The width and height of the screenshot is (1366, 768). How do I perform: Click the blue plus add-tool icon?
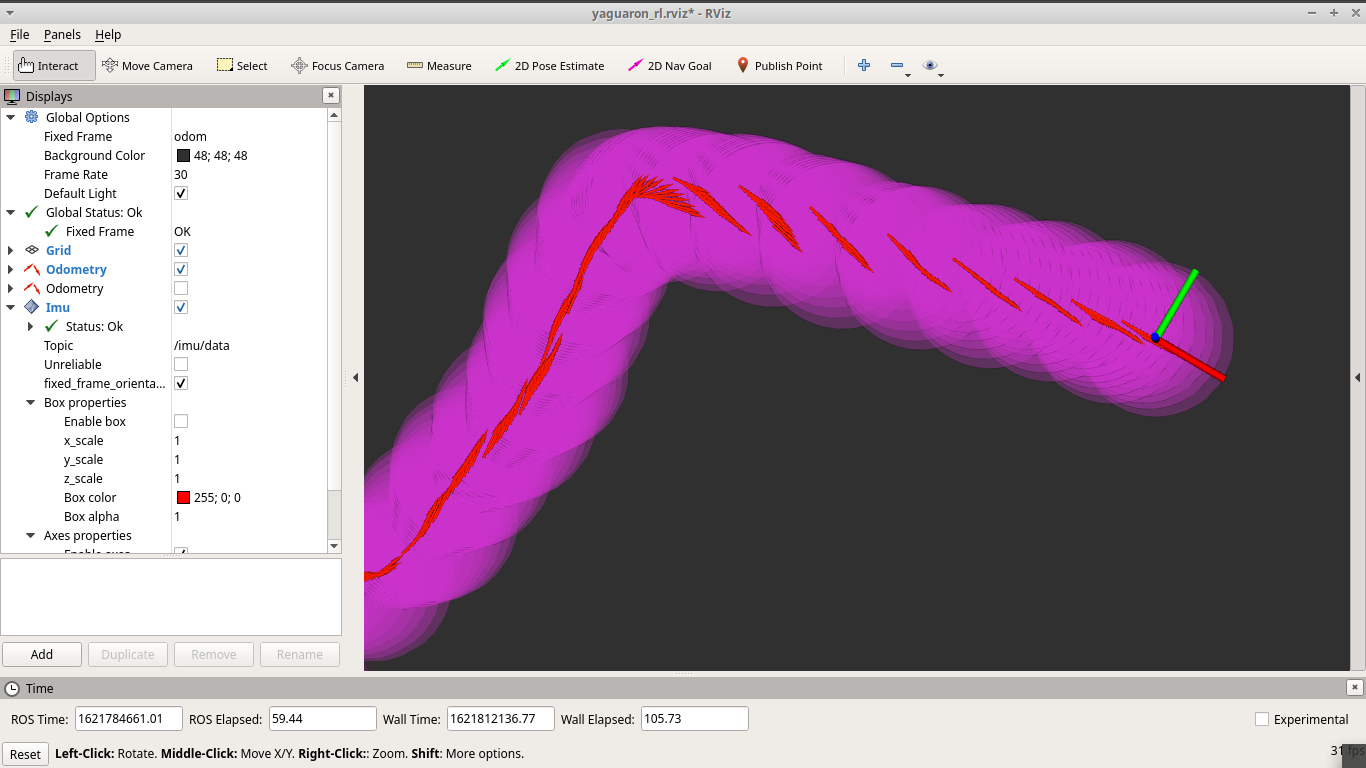tap(864, 65)
